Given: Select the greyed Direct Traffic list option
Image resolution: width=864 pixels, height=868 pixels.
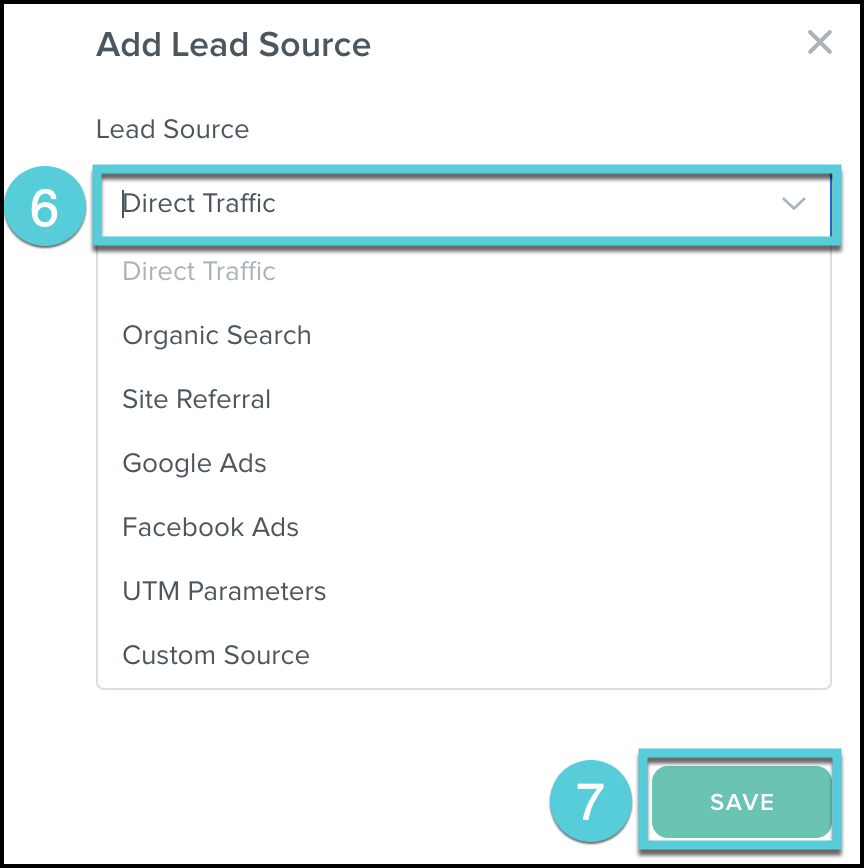Looking at the screenshot, I should pyautogui.click(x=199, y=272).
